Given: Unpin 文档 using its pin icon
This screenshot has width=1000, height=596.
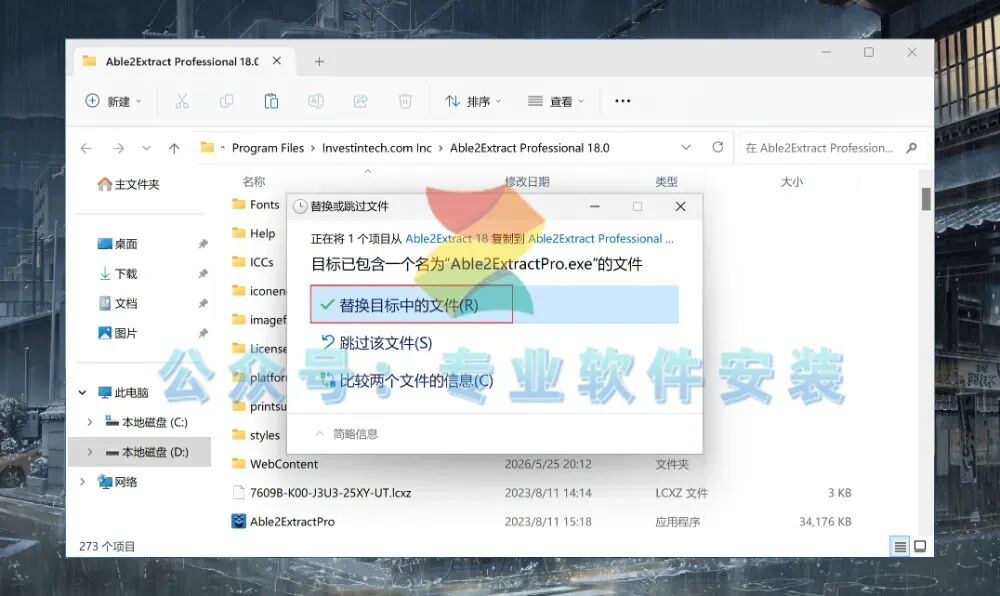Looking at the screenshot, I should coord(203,303).
